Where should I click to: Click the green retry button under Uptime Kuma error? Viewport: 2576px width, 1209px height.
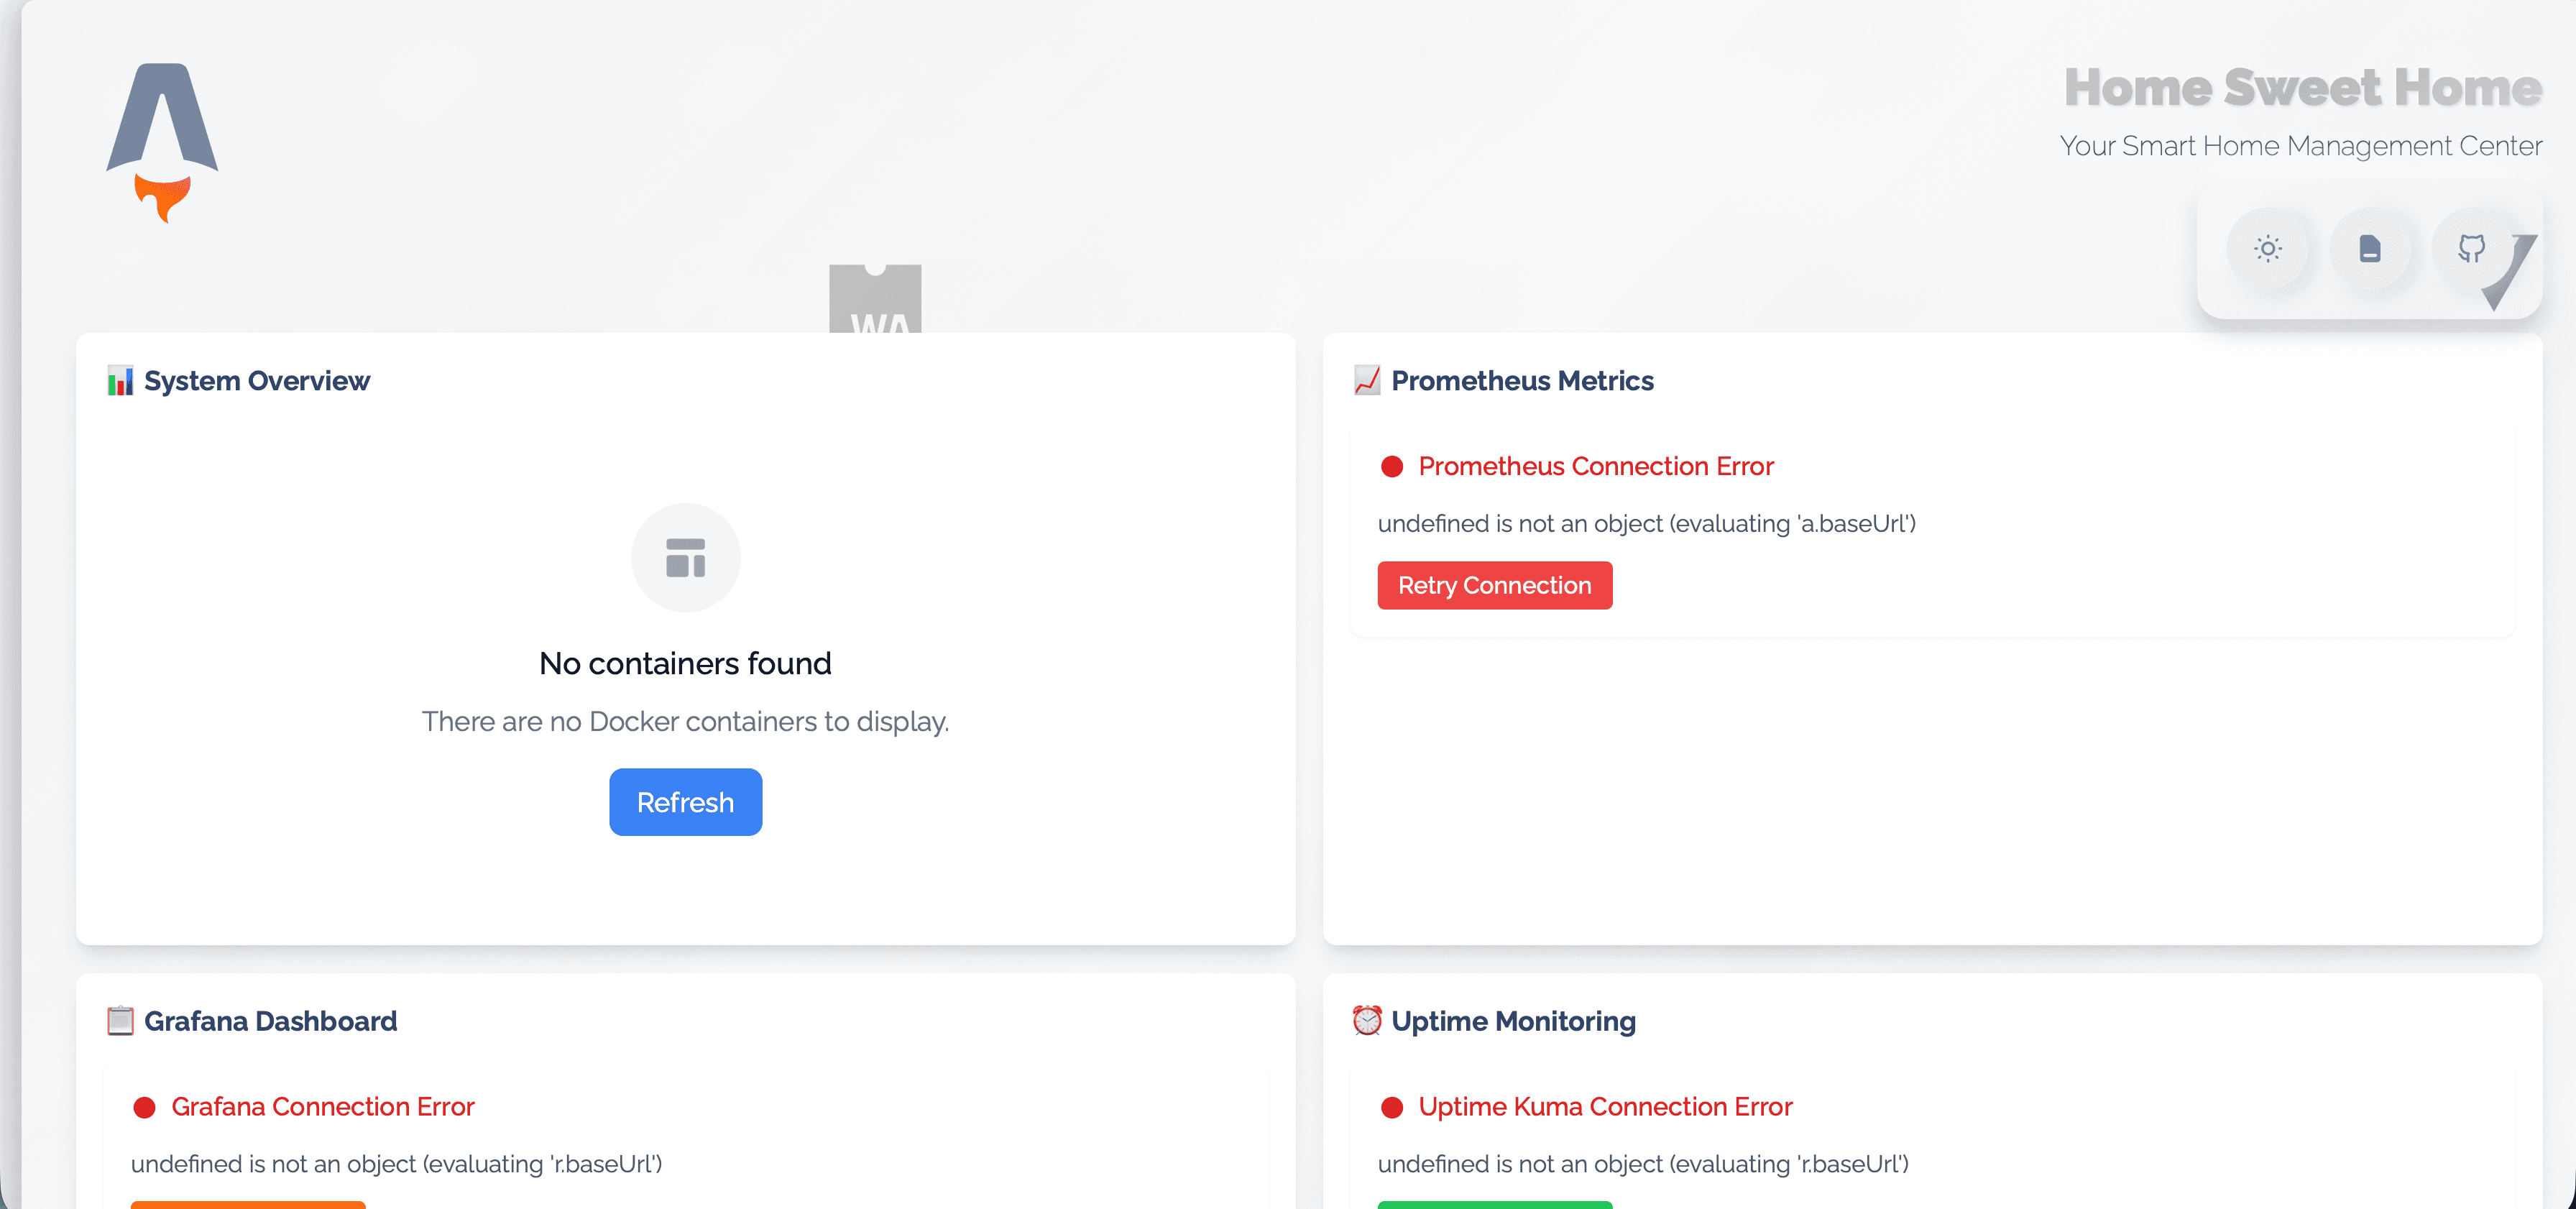(x=1494, y=1205)
